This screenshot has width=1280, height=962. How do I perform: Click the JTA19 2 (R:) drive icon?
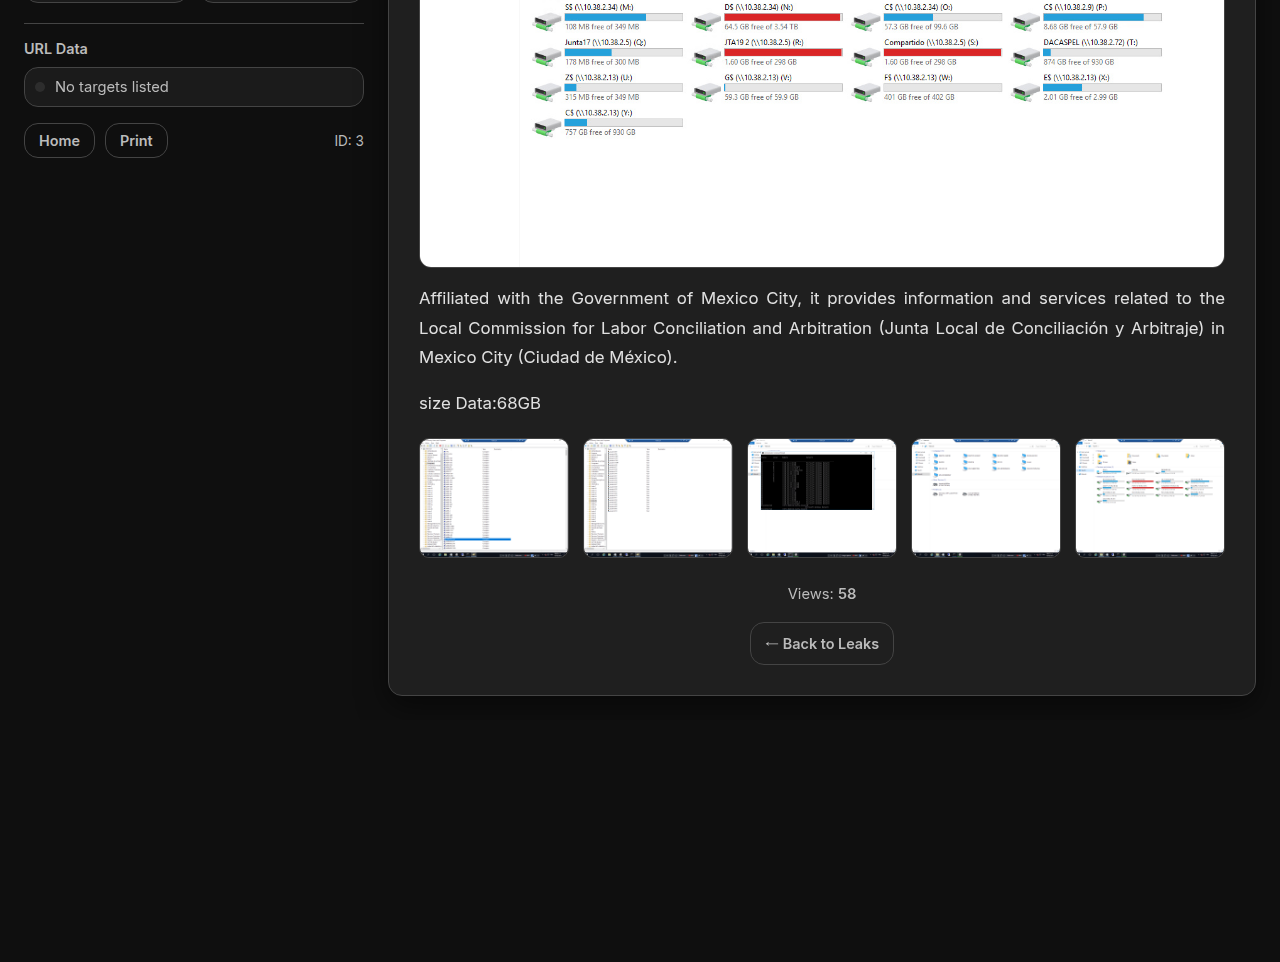coord(707,57)
